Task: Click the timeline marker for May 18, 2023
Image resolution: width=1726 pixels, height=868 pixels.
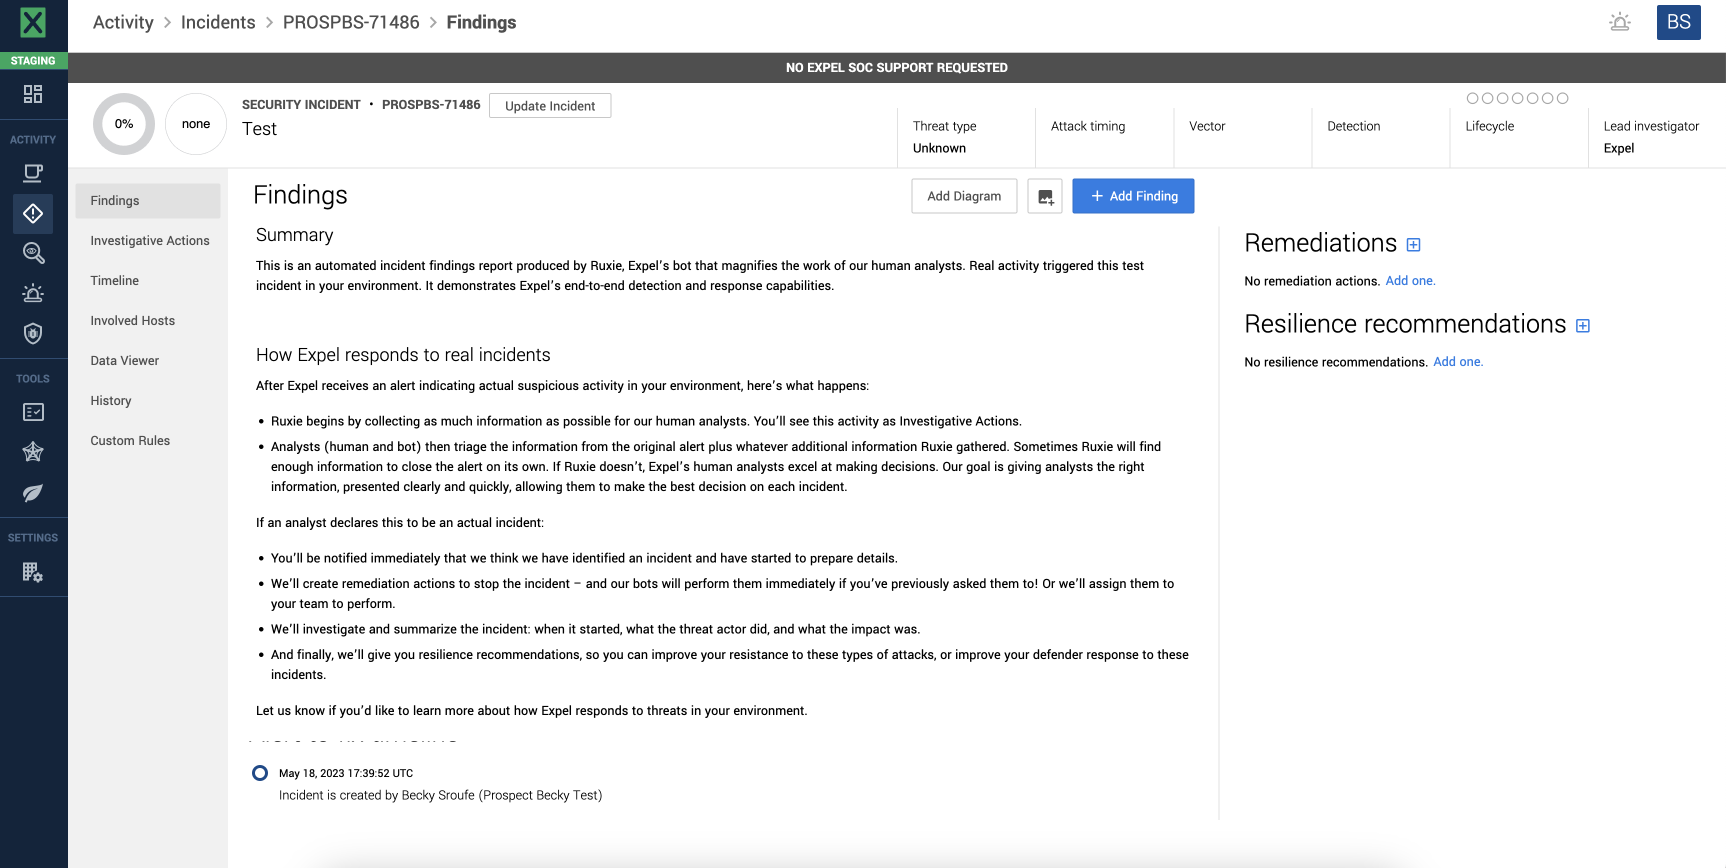Action: click(x=260, y=773)
